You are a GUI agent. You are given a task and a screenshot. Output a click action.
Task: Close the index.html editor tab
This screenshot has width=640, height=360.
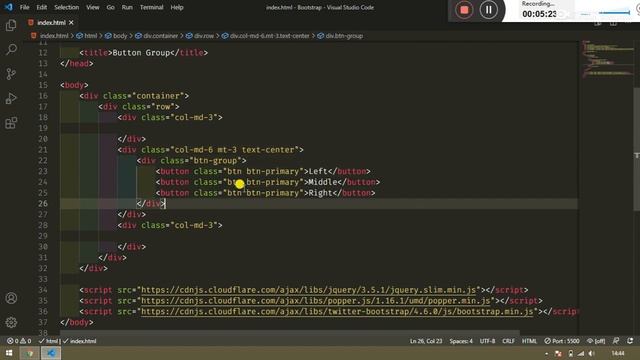click(x=71, y=22)
